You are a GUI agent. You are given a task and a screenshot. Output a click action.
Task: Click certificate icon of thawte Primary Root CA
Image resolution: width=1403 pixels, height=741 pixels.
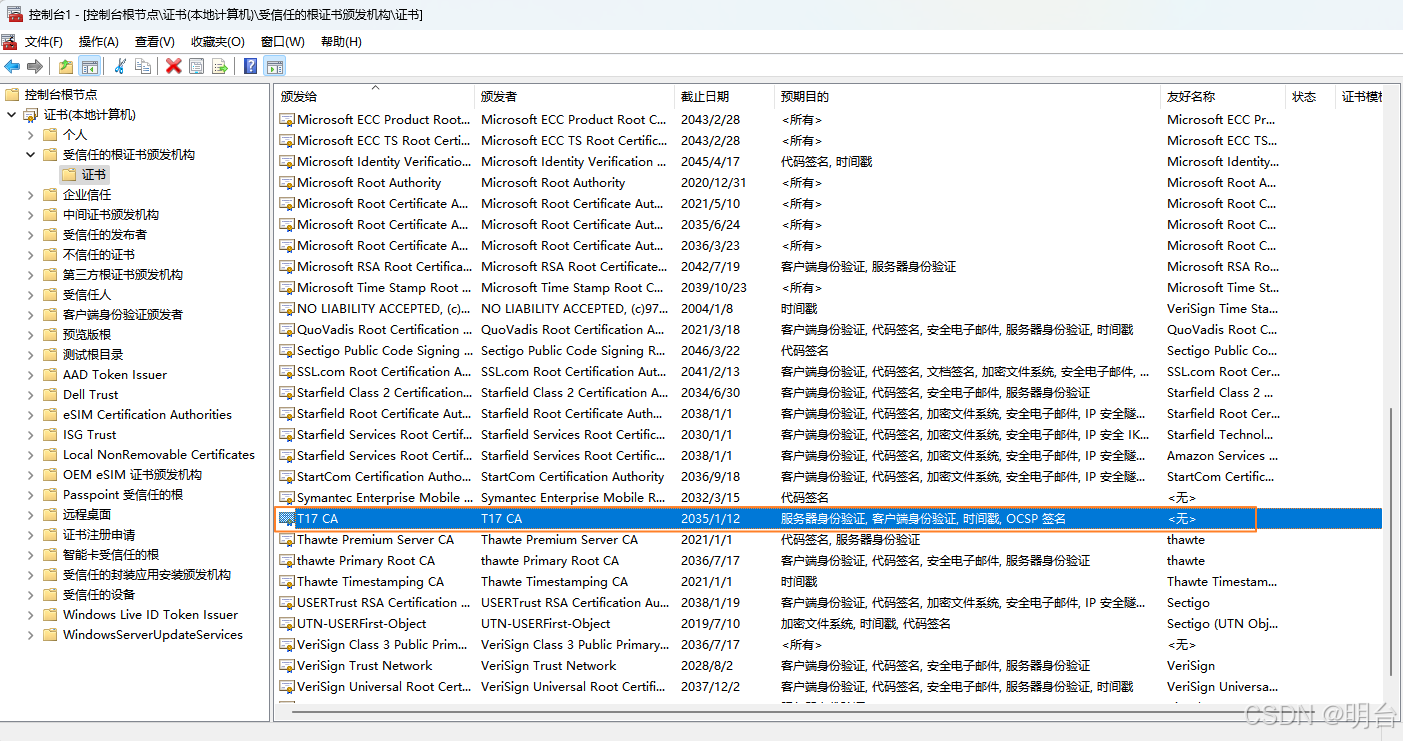click(x=287, y=561)
